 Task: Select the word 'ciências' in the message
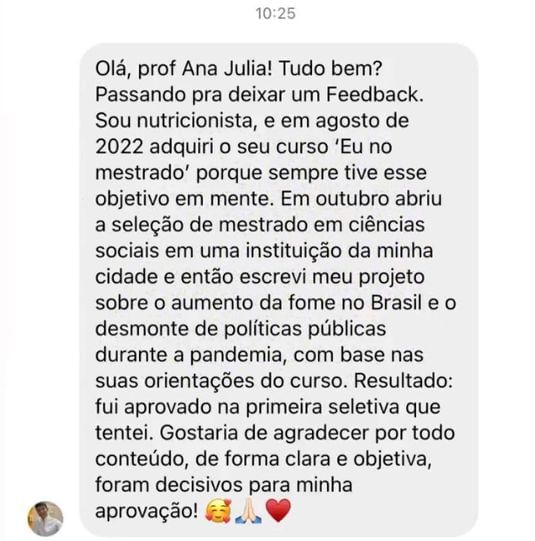[387, 225]
